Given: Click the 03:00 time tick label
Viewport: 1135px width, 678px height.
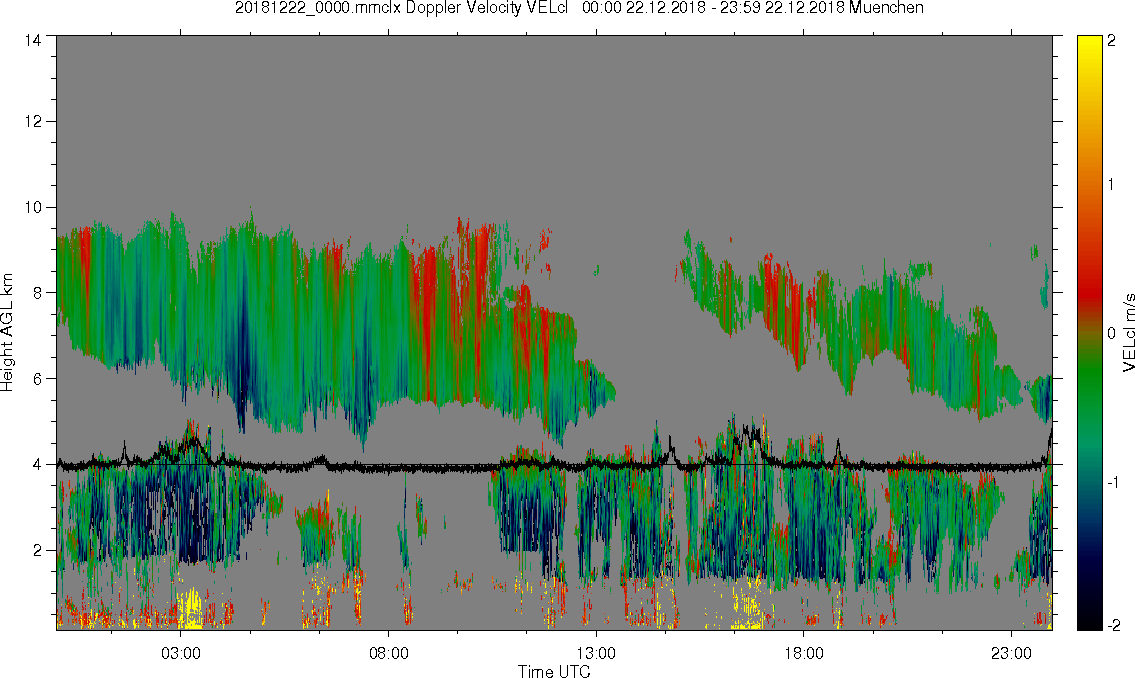Looking at the screenshot, I should pos(181,653).
